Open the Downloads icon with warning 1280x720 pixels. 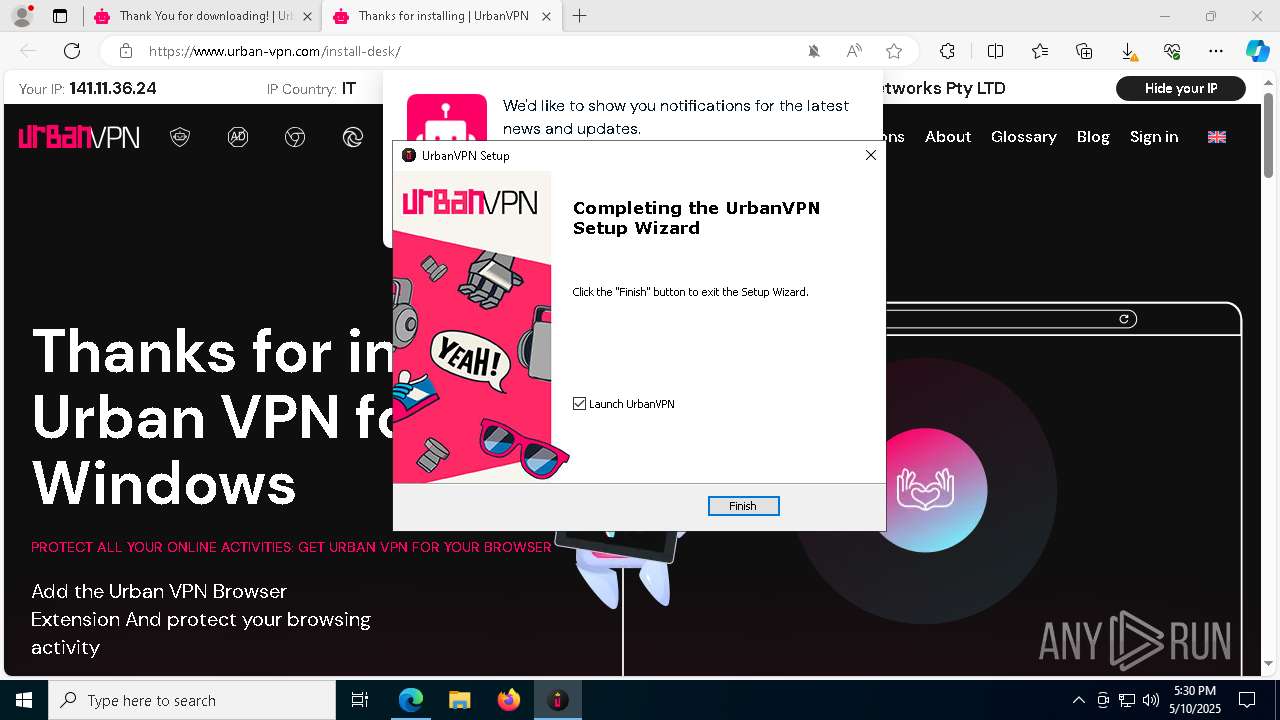point(1128,51)
